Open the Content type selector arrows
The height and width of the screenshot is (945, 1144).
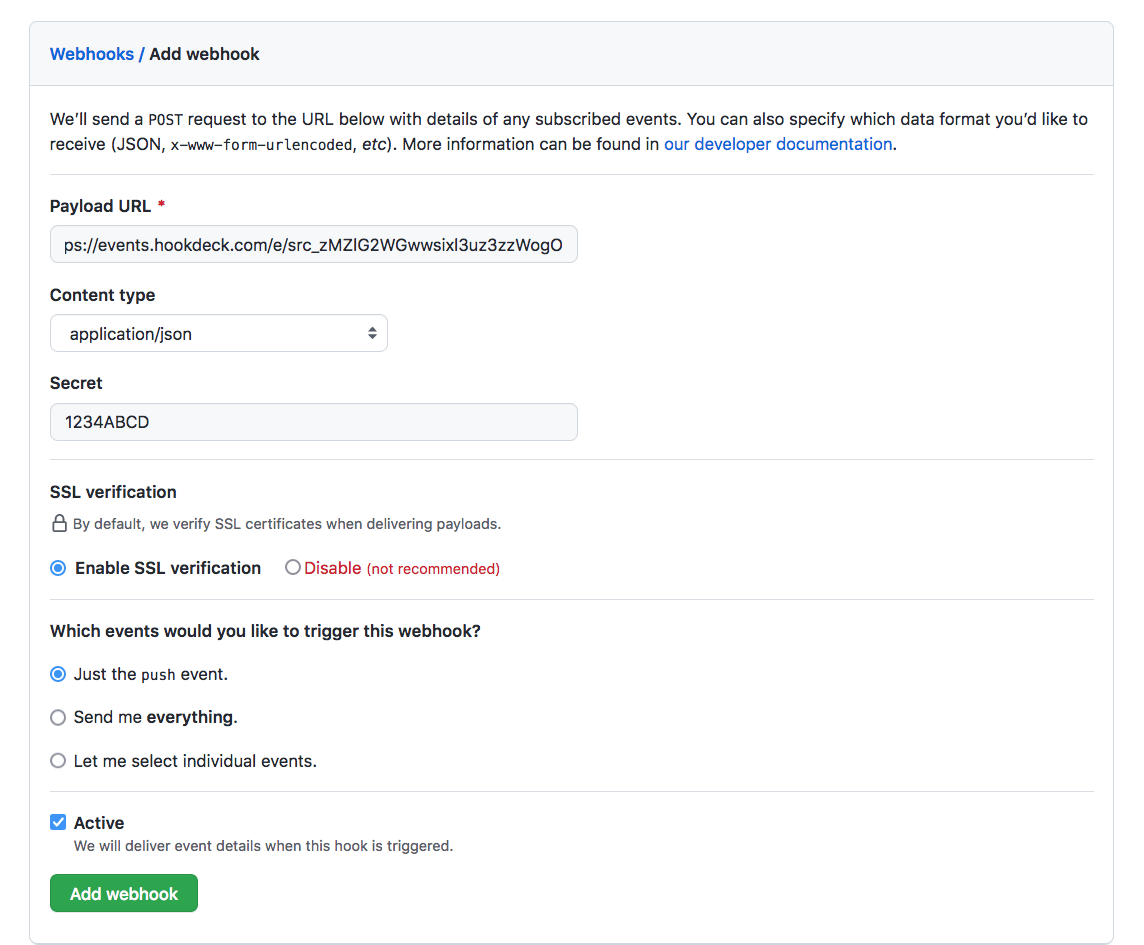pyautogui.click(x=374, y=332)
